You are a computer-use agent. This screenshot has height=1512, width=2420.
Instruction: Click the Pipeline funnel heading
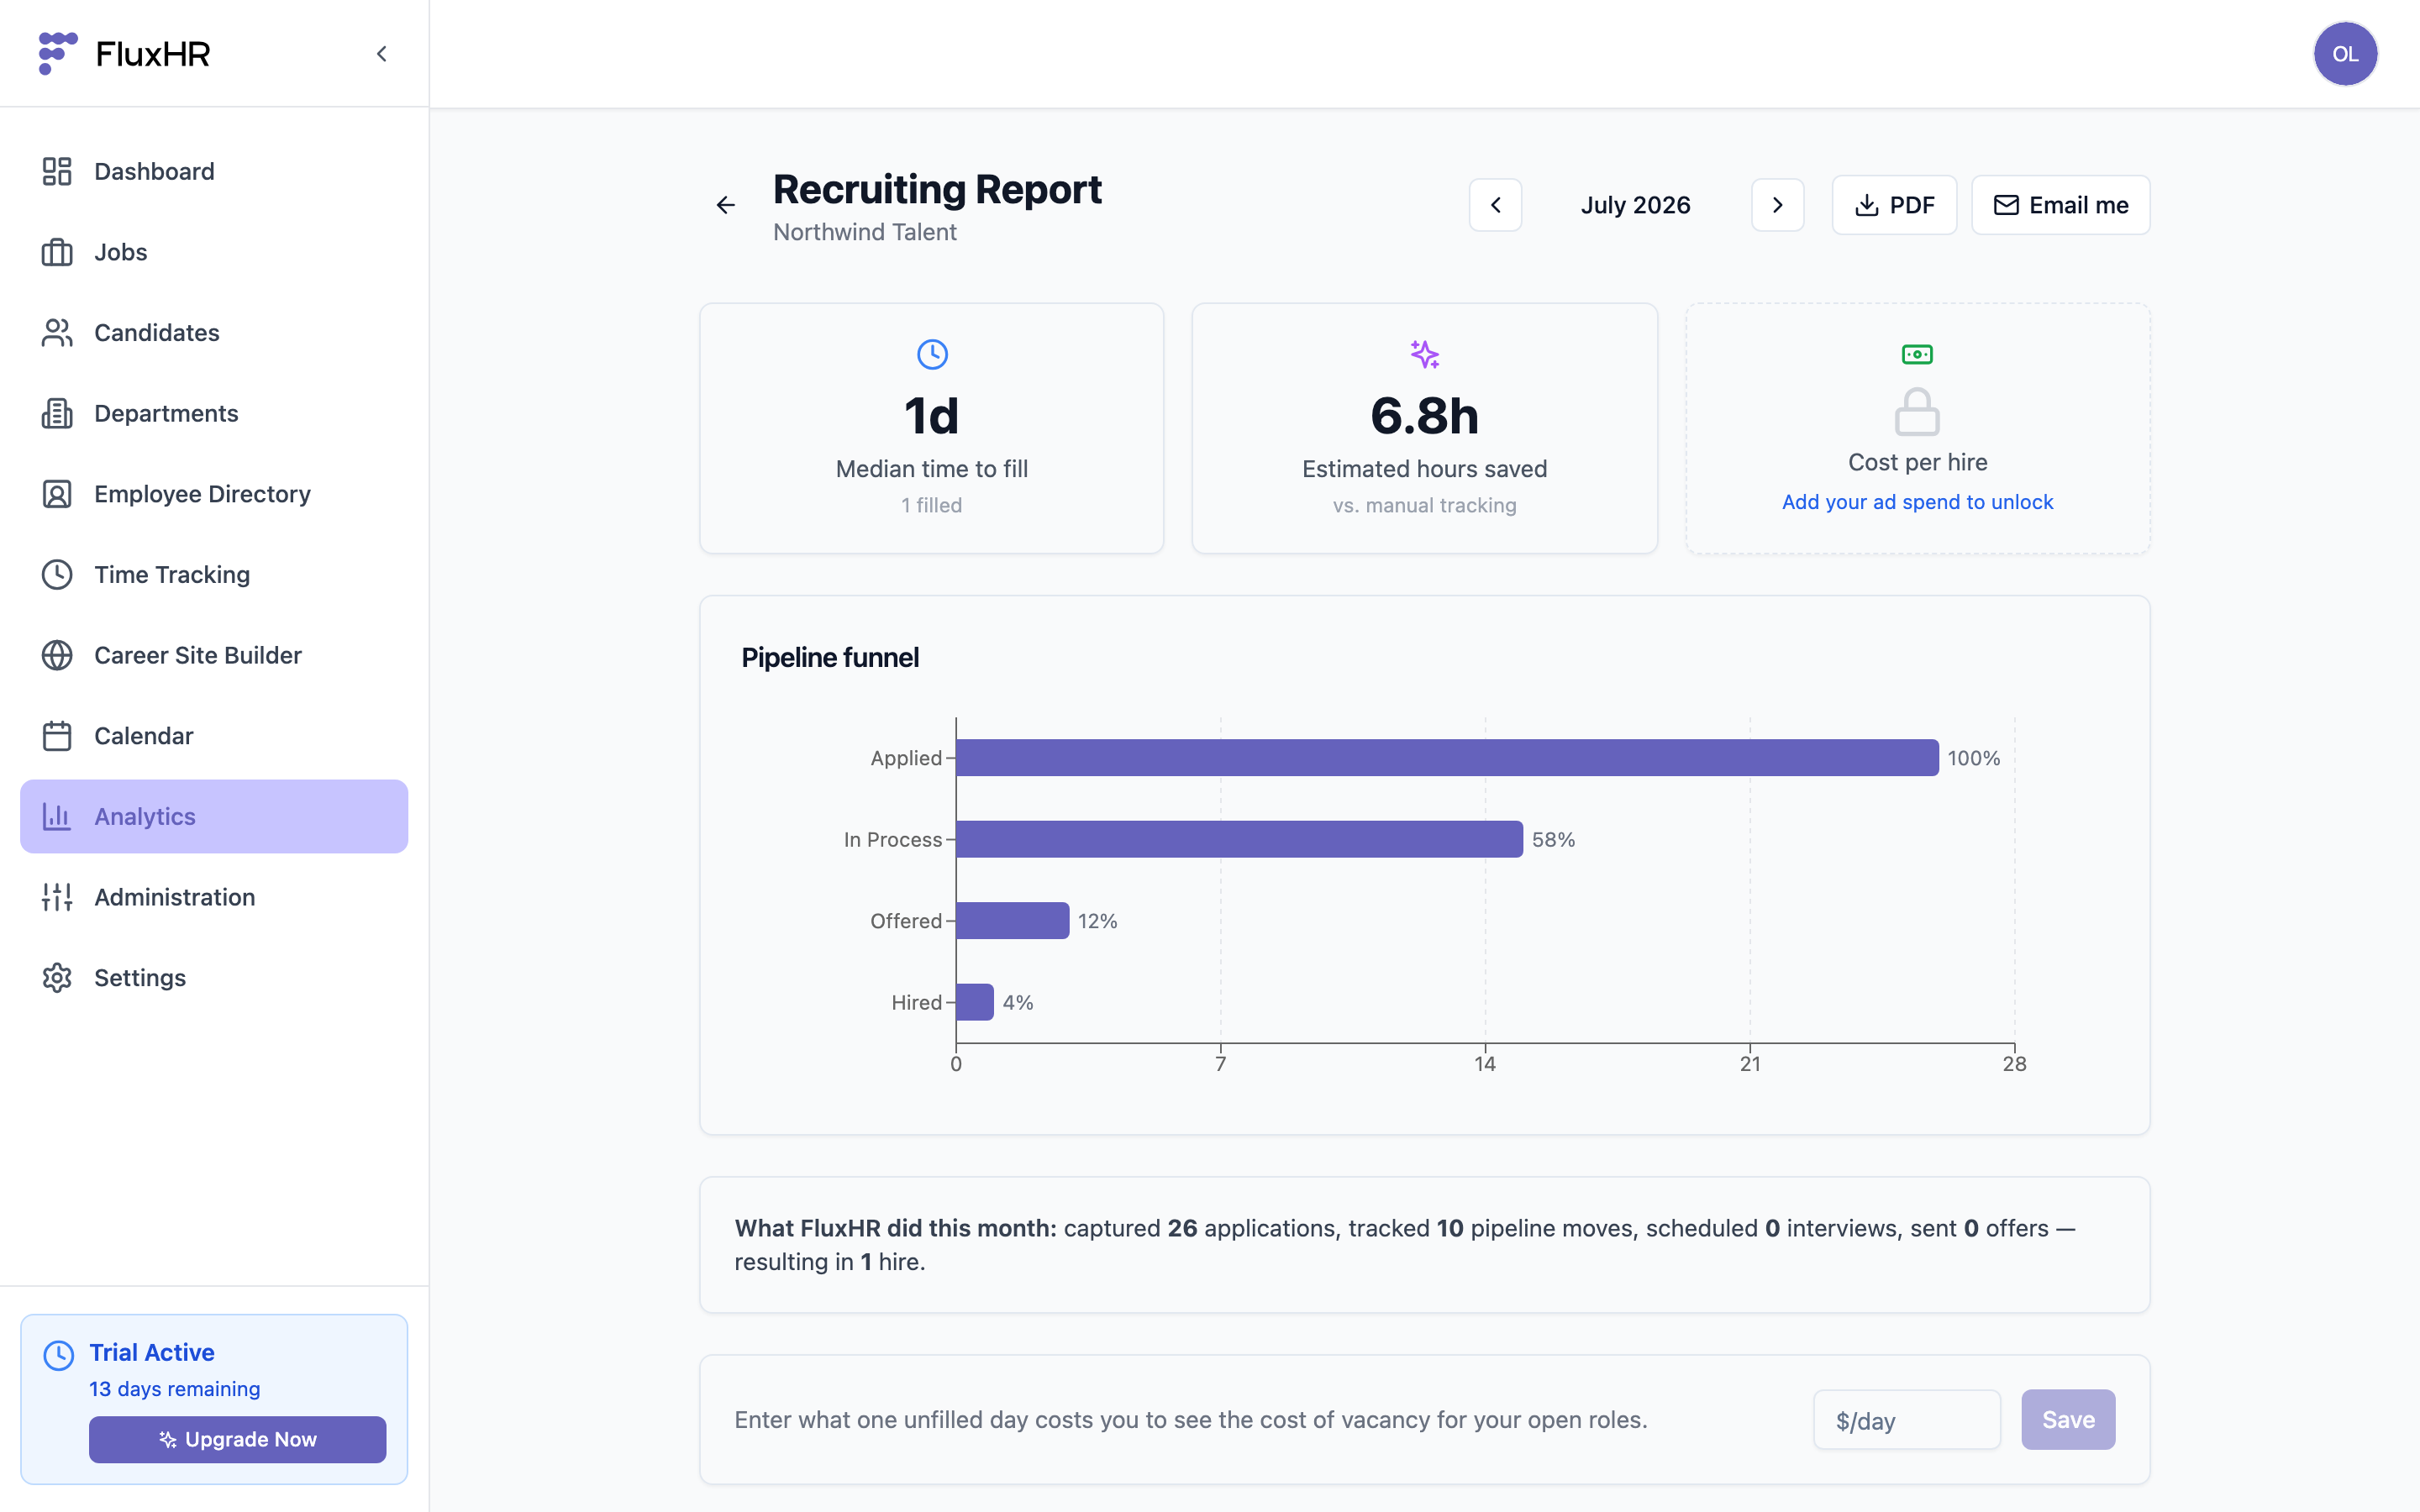tap(829, 657)
